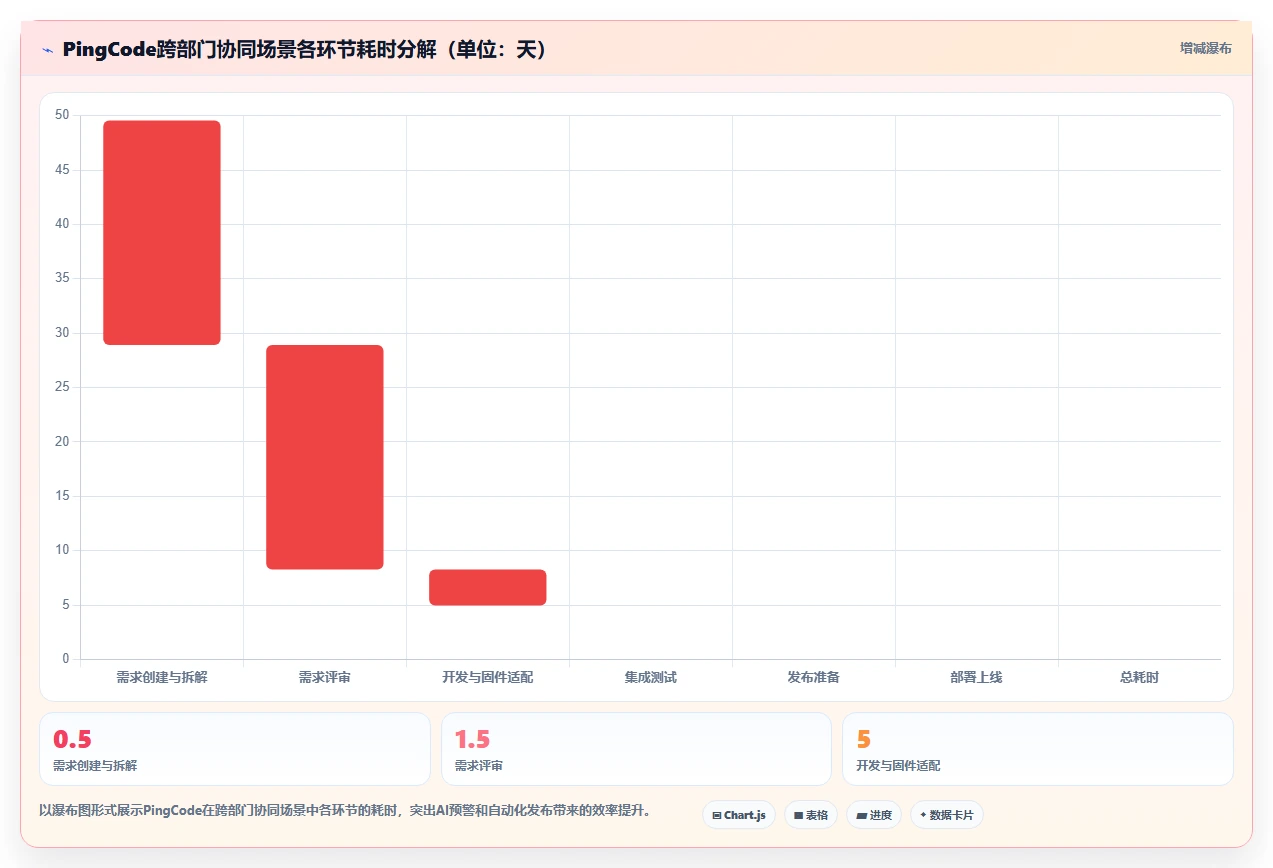Click the x-axis label 发布准备
1273x868 pixels.
coord(814,678)
